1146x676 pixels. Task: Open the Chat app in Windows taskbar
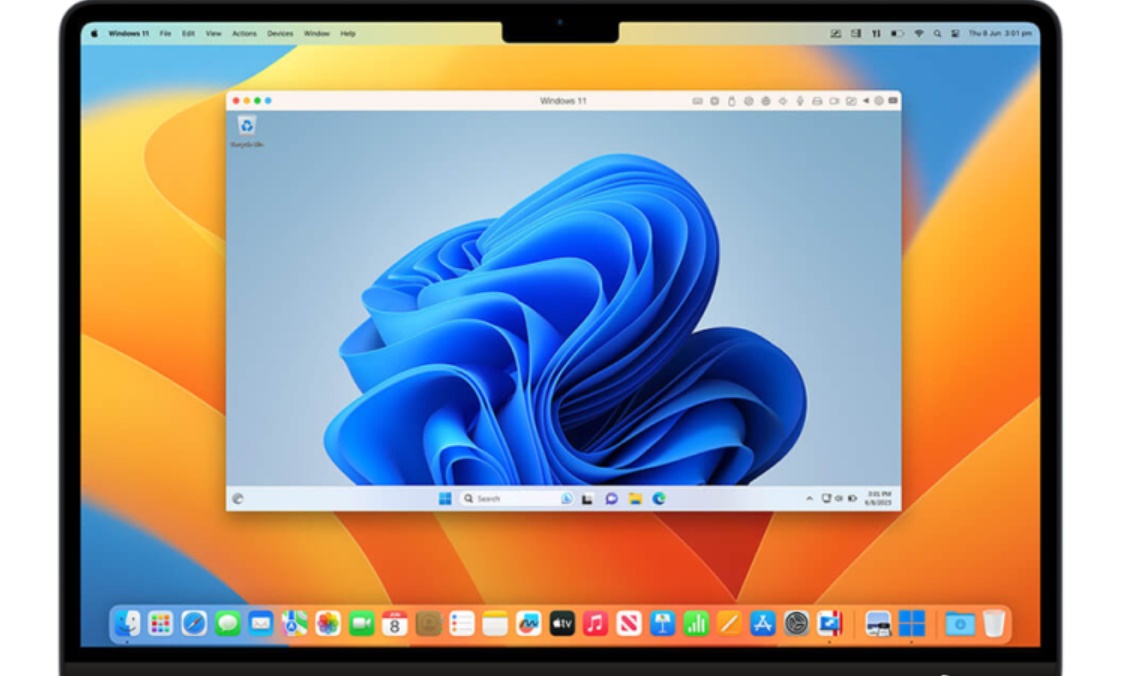coord(611,499)
